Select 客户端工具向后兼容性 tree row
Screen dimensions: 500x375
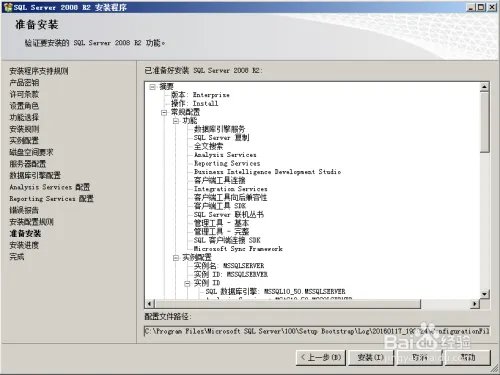coord(231,198)
